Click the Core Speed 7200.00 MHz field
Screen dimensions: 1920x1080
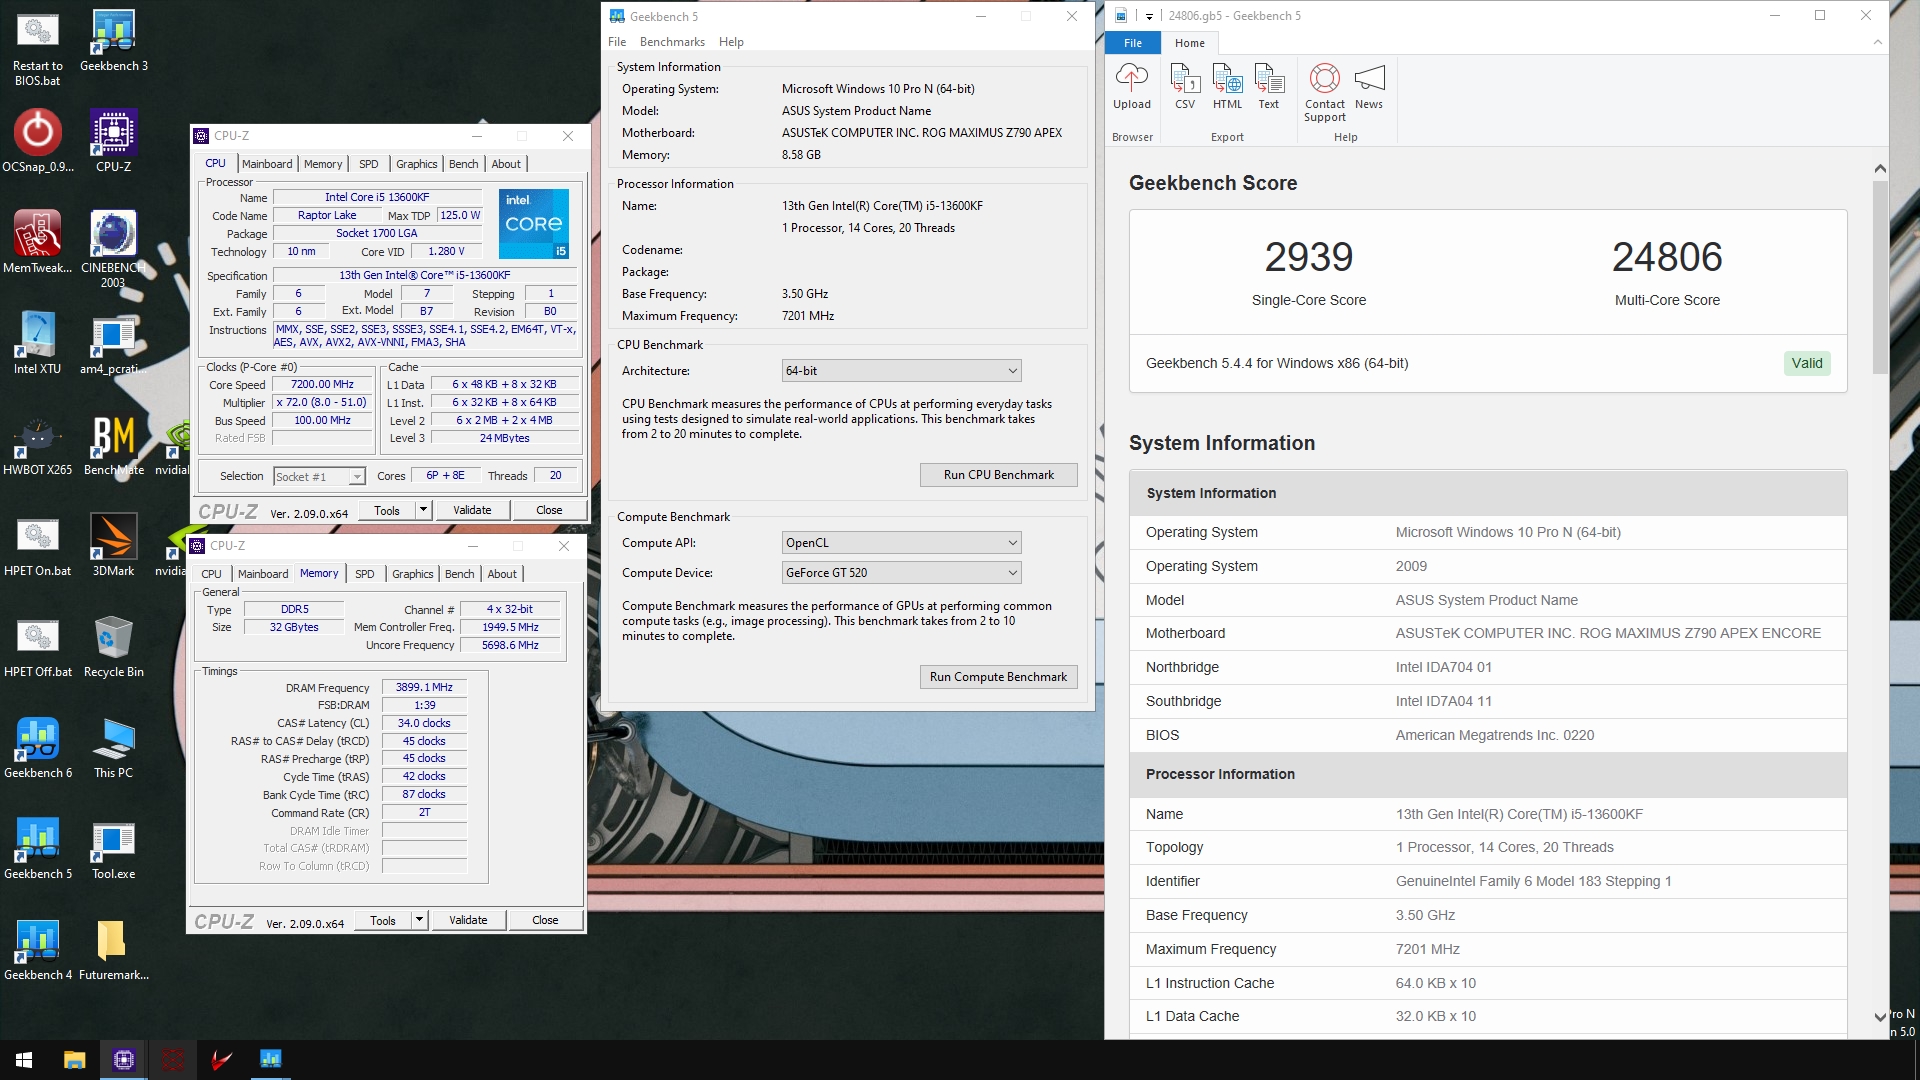coord(322,384)
